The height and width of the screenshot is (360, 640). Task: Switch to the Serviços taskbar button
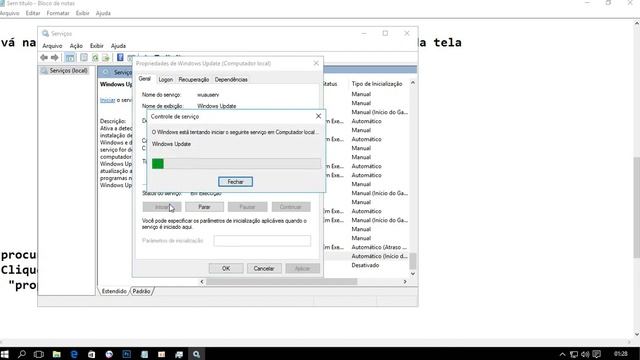(x=196, y=354)
